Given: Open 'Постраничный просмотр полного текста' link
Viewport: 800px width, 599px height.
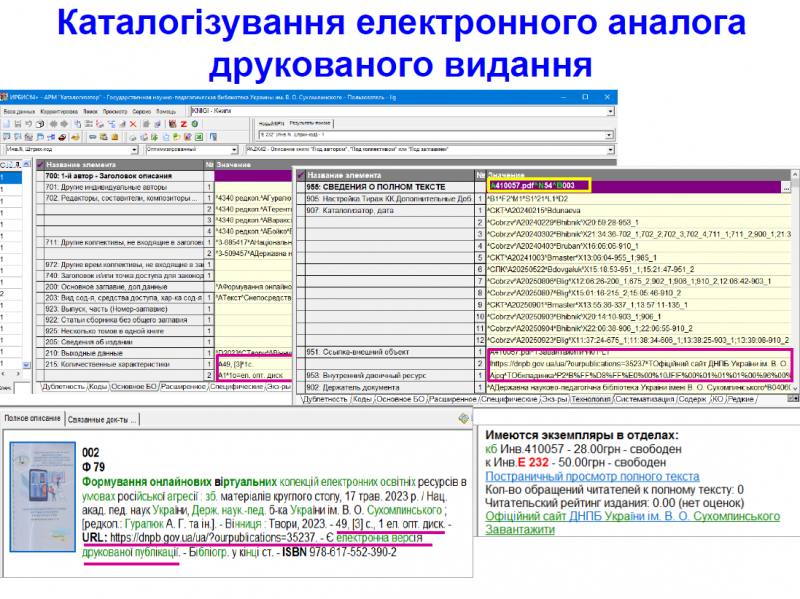Looking at the screenshot, I should coord(591,477).
